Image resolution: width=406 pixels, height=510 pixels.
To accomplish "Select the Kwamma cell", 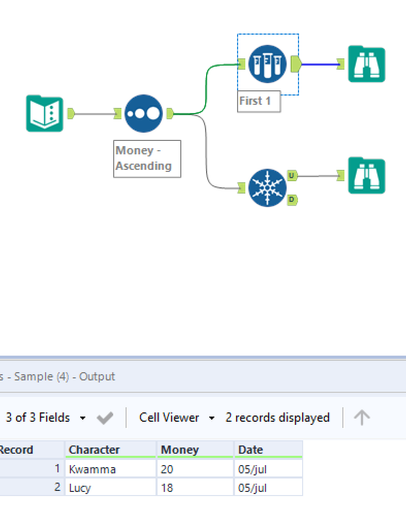I will pyautogui.click(x=110, y=469).
